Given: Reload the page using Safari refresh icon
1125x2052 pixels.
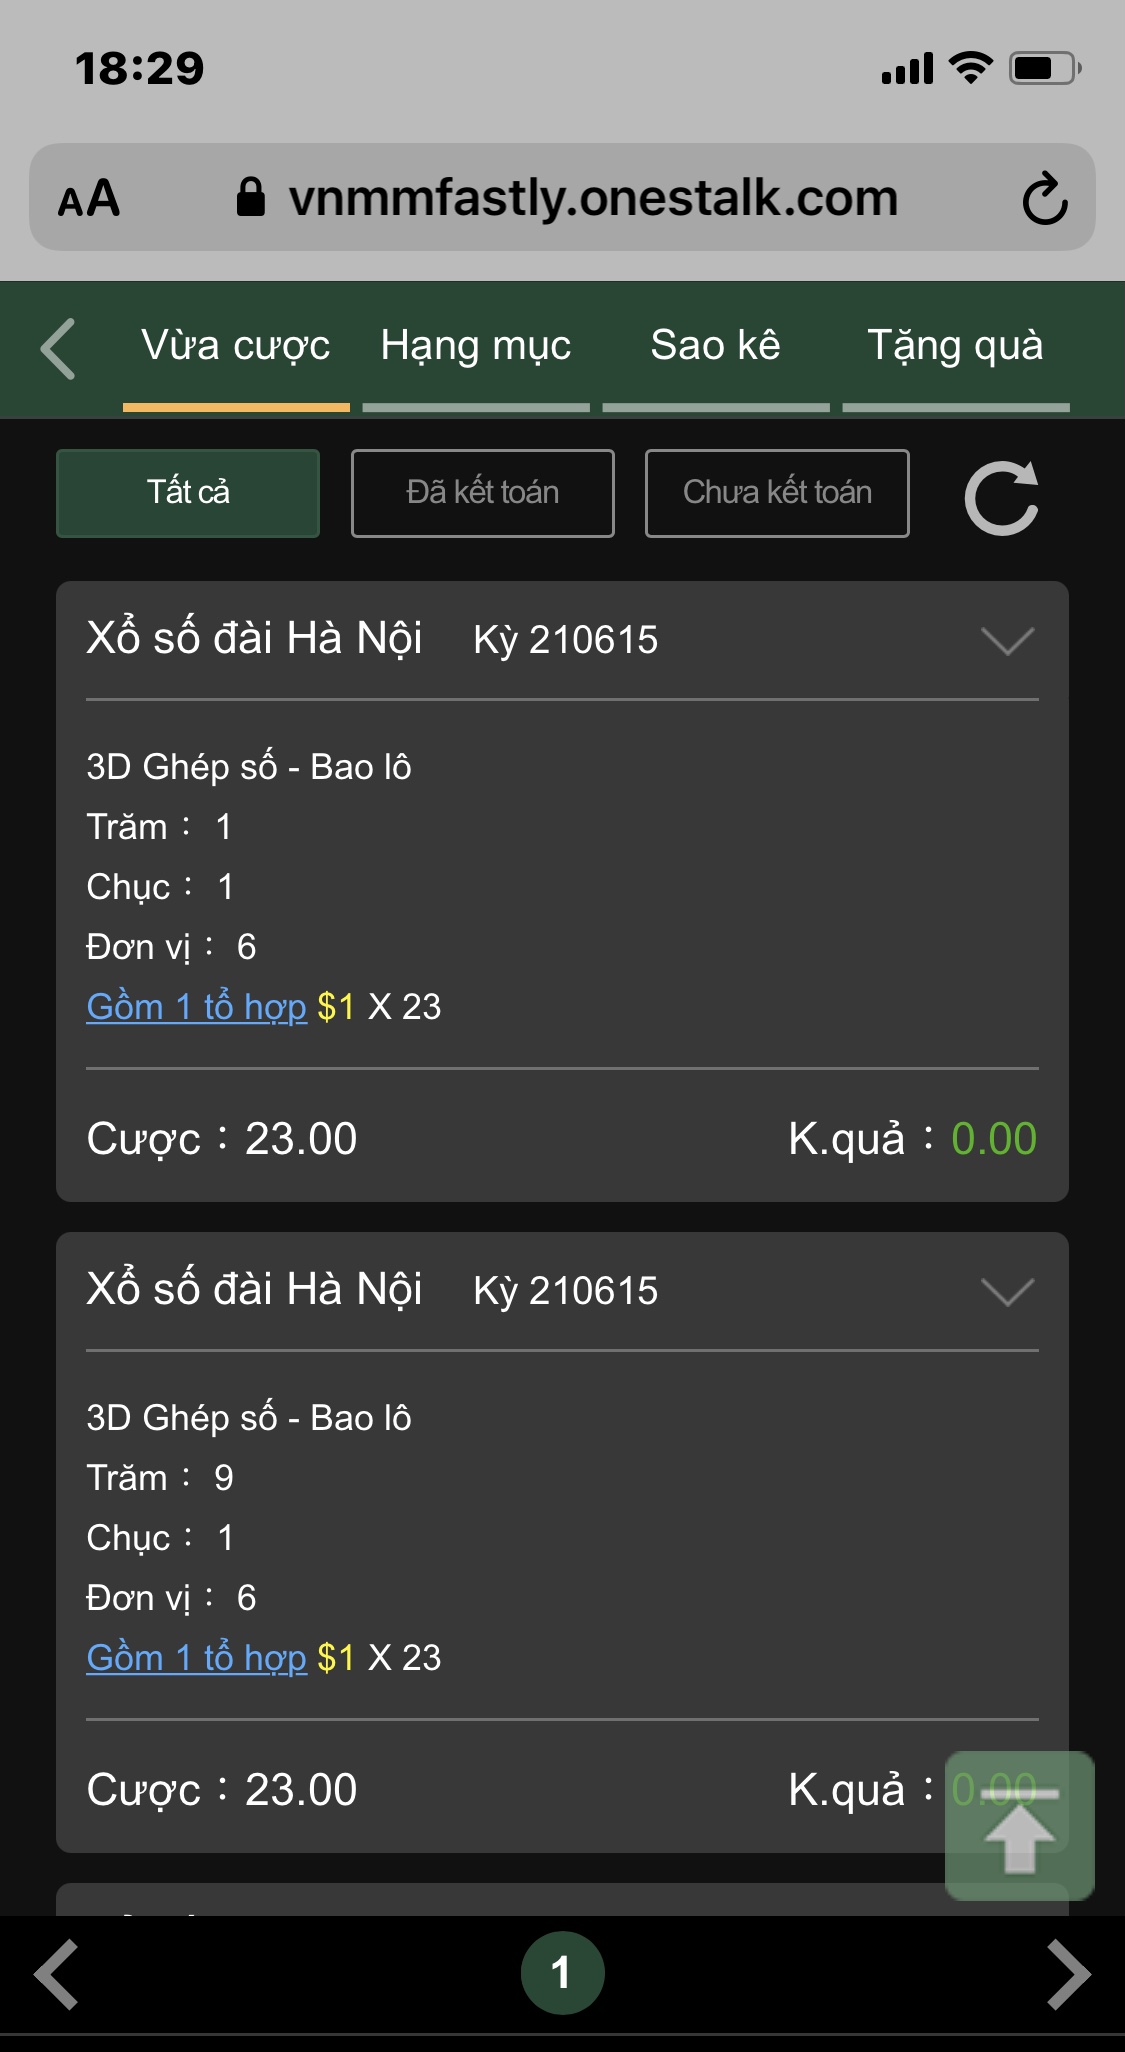Looking at the screenshot, I should [1045, 198].
